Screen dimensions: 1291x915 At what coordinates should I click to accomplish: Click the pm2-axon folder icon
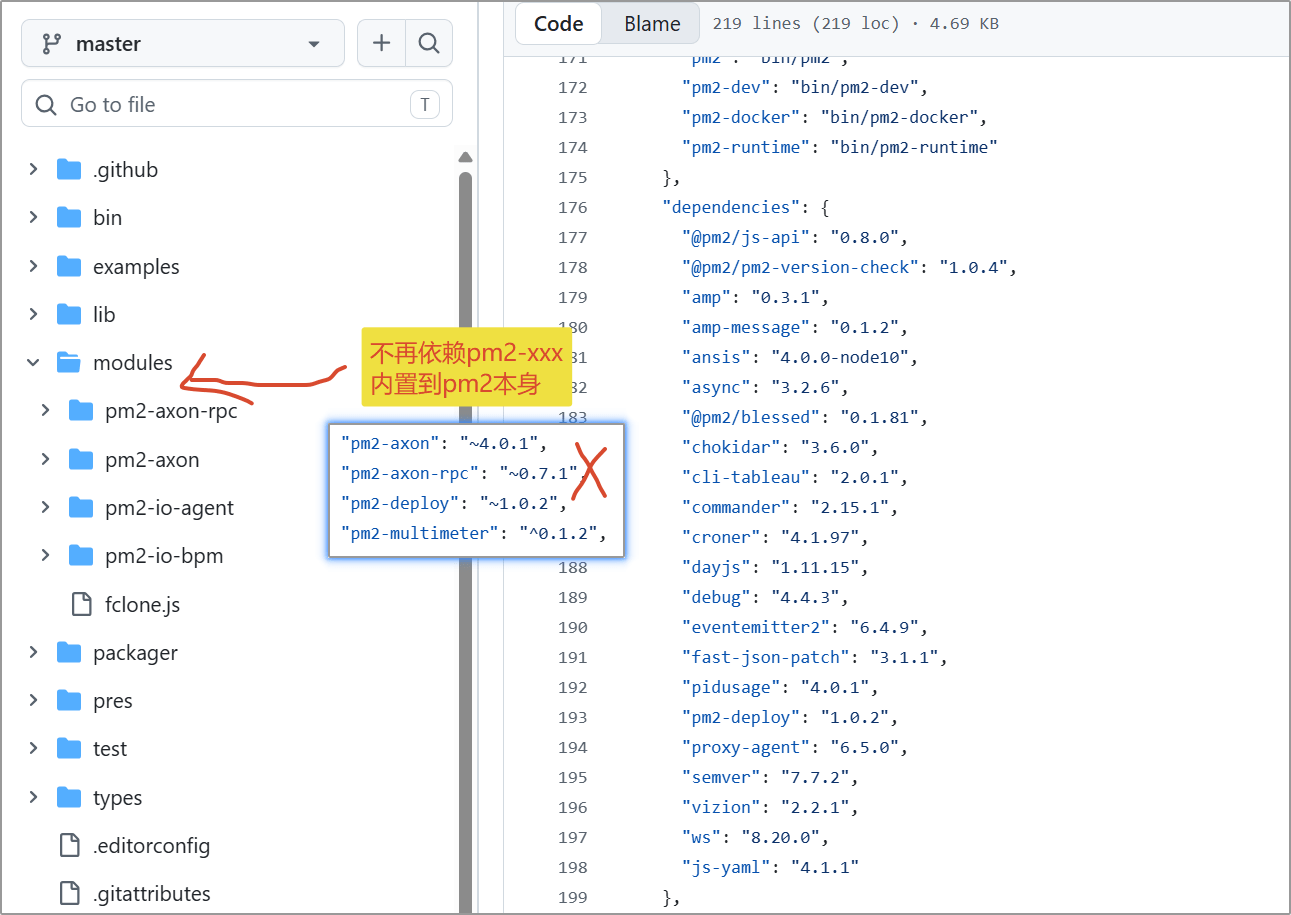pos(81,459)
